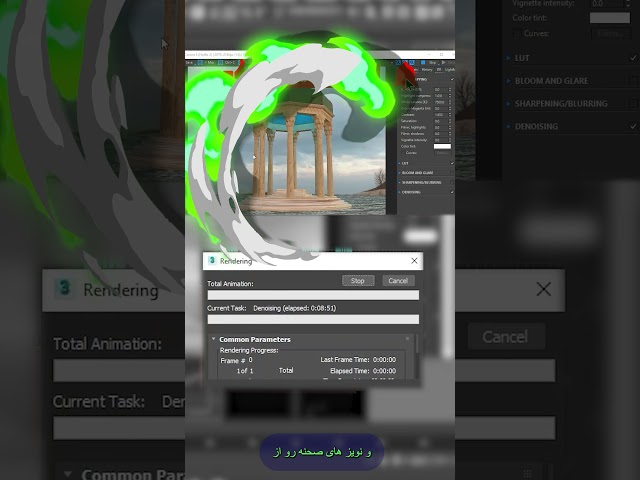
Task: Click the Save button in frame buffer toolbar
Action: (189, 62)
